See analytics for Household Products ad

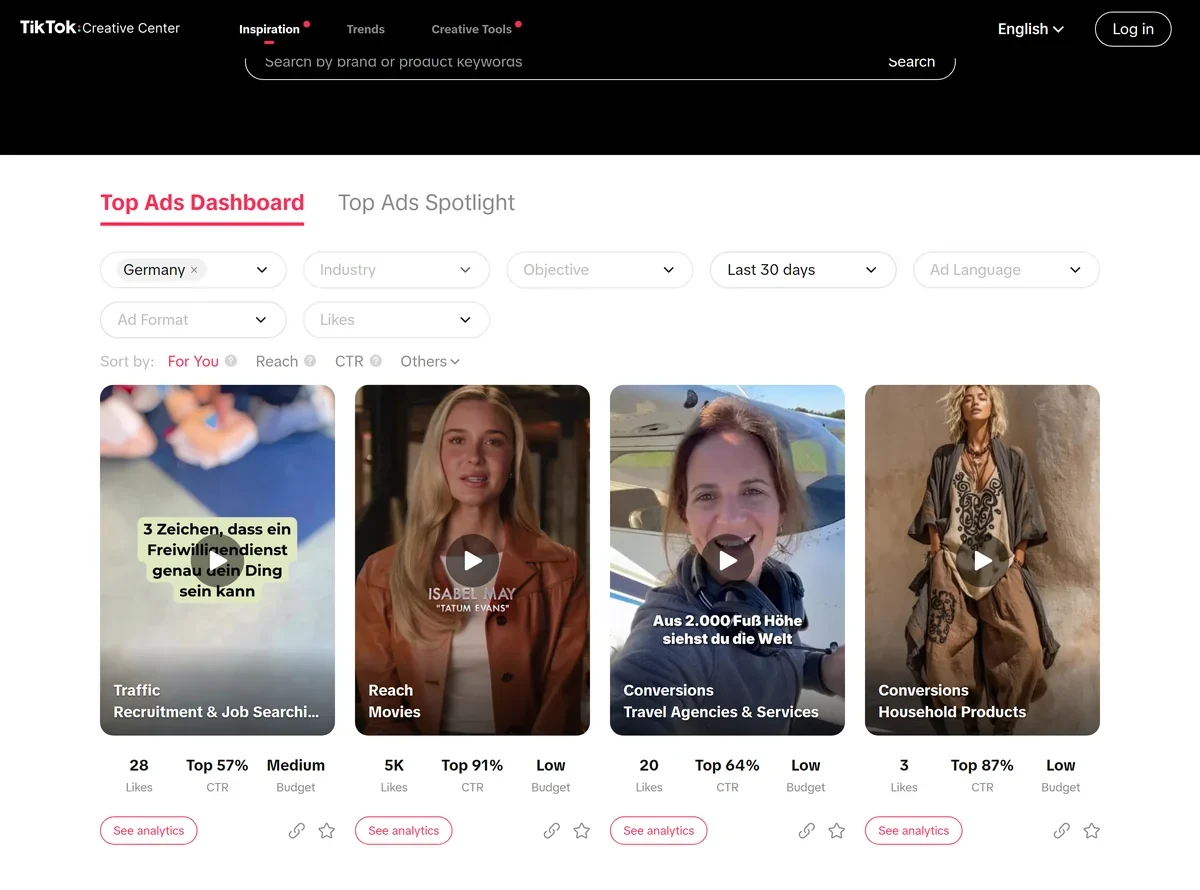coord(914,831)
